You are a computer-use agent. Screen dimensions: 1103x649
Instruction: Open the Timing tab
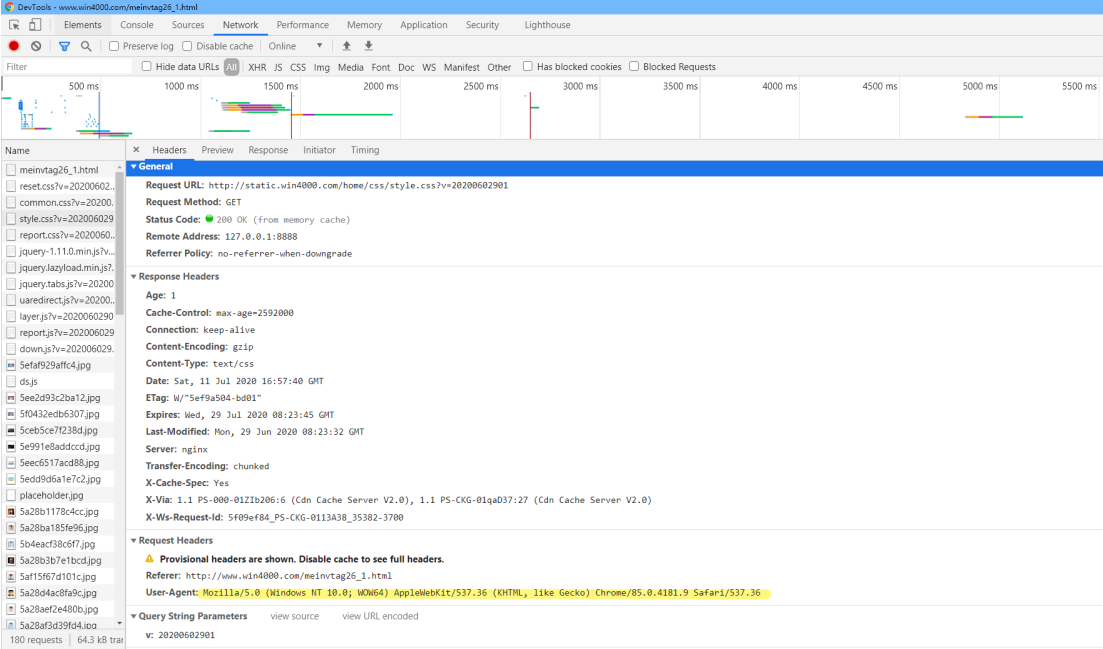tap(365, 150)
